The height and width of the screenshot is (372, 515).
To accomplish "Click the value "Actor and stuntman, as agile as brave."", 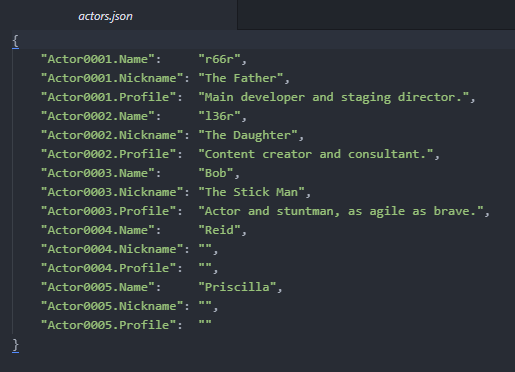I will pyautogui.click(x=341, y=211).
